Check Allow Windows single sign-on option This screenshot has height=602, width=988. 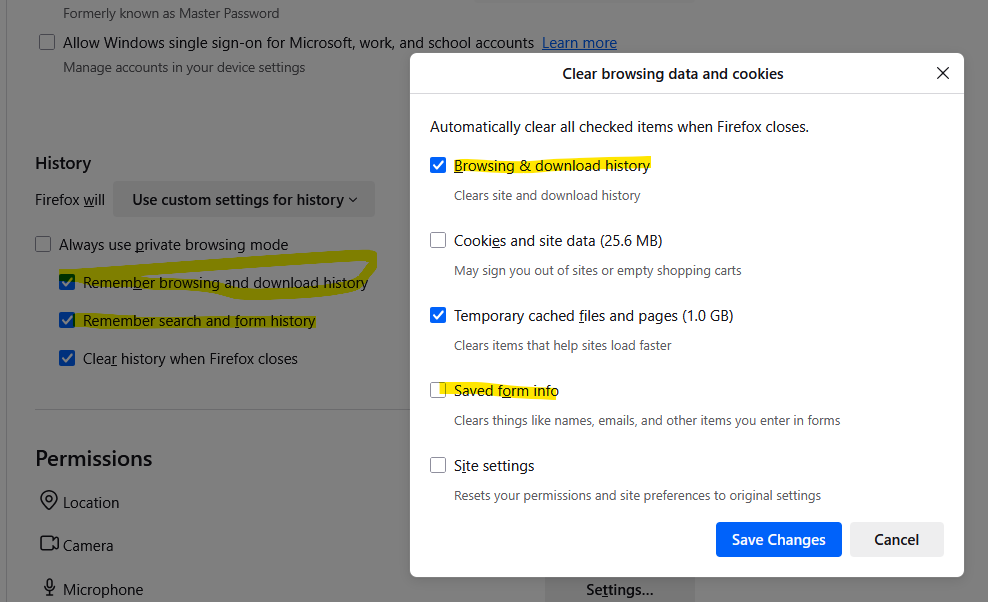[47, 42]
